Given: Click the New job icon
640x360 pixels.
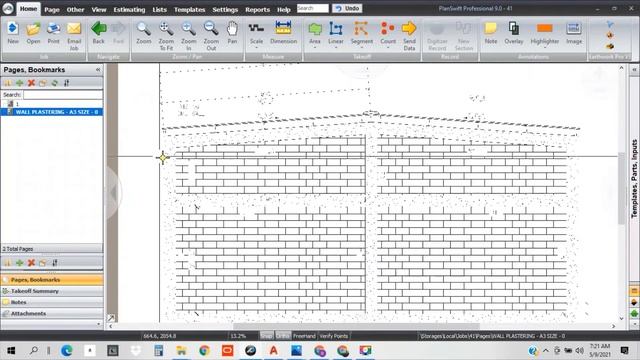Looking at the screenshot, I should point(13,33).
